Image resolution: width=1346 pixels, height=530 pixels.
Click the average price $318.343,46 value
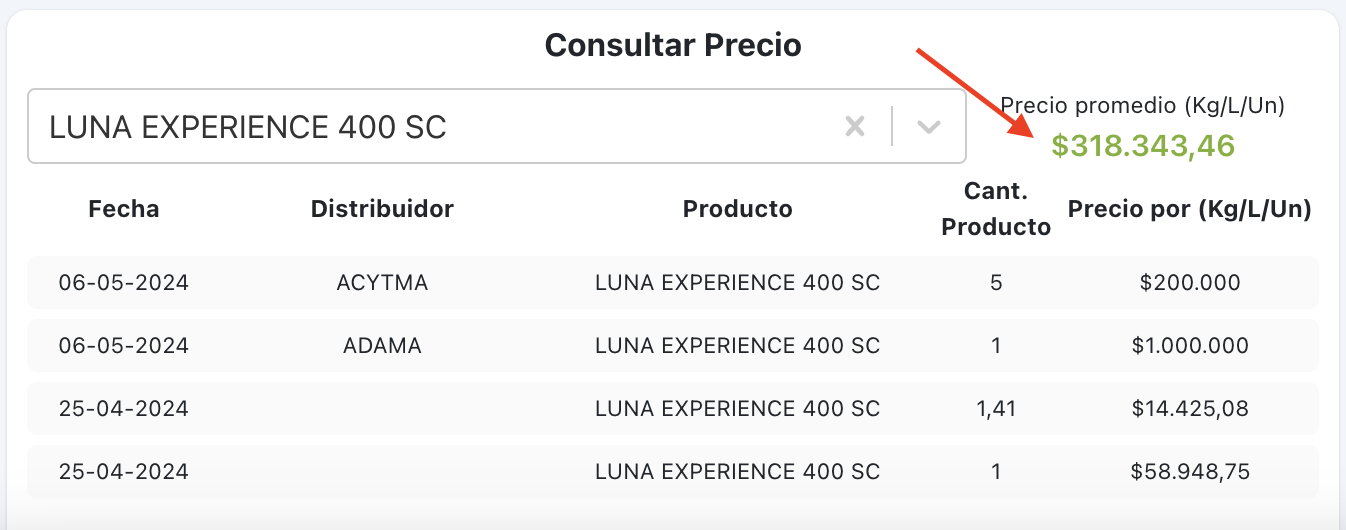1143,146
